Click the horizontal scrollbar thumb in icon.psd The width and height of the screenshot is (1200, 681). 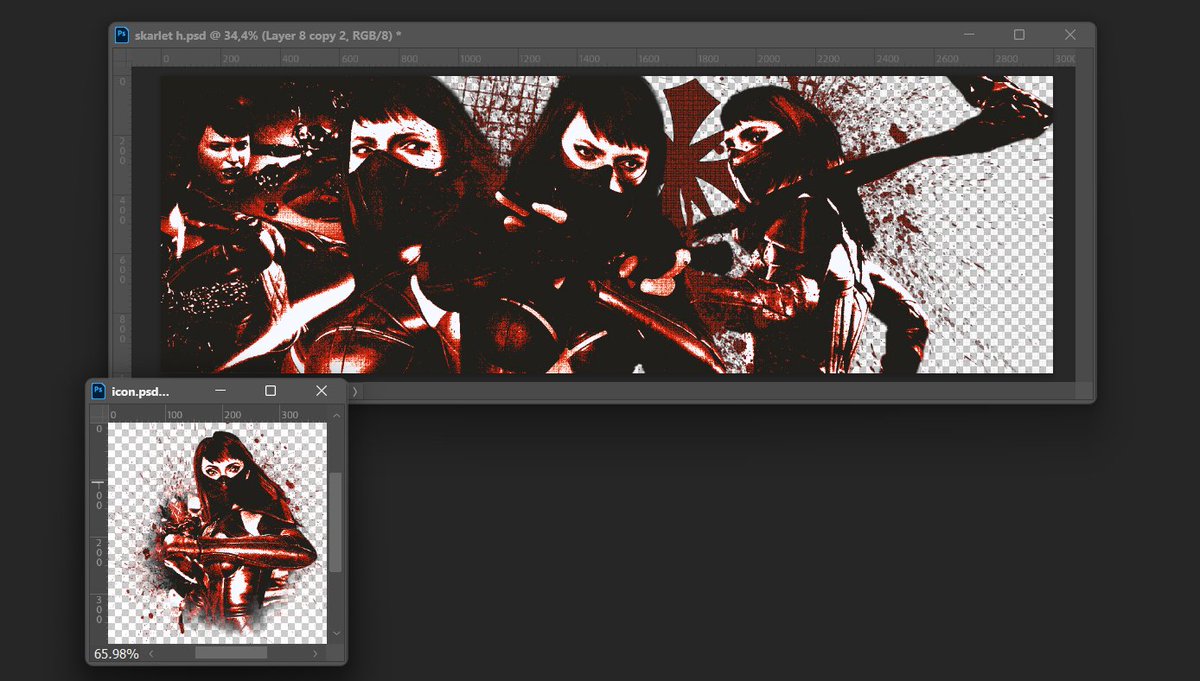231,653
